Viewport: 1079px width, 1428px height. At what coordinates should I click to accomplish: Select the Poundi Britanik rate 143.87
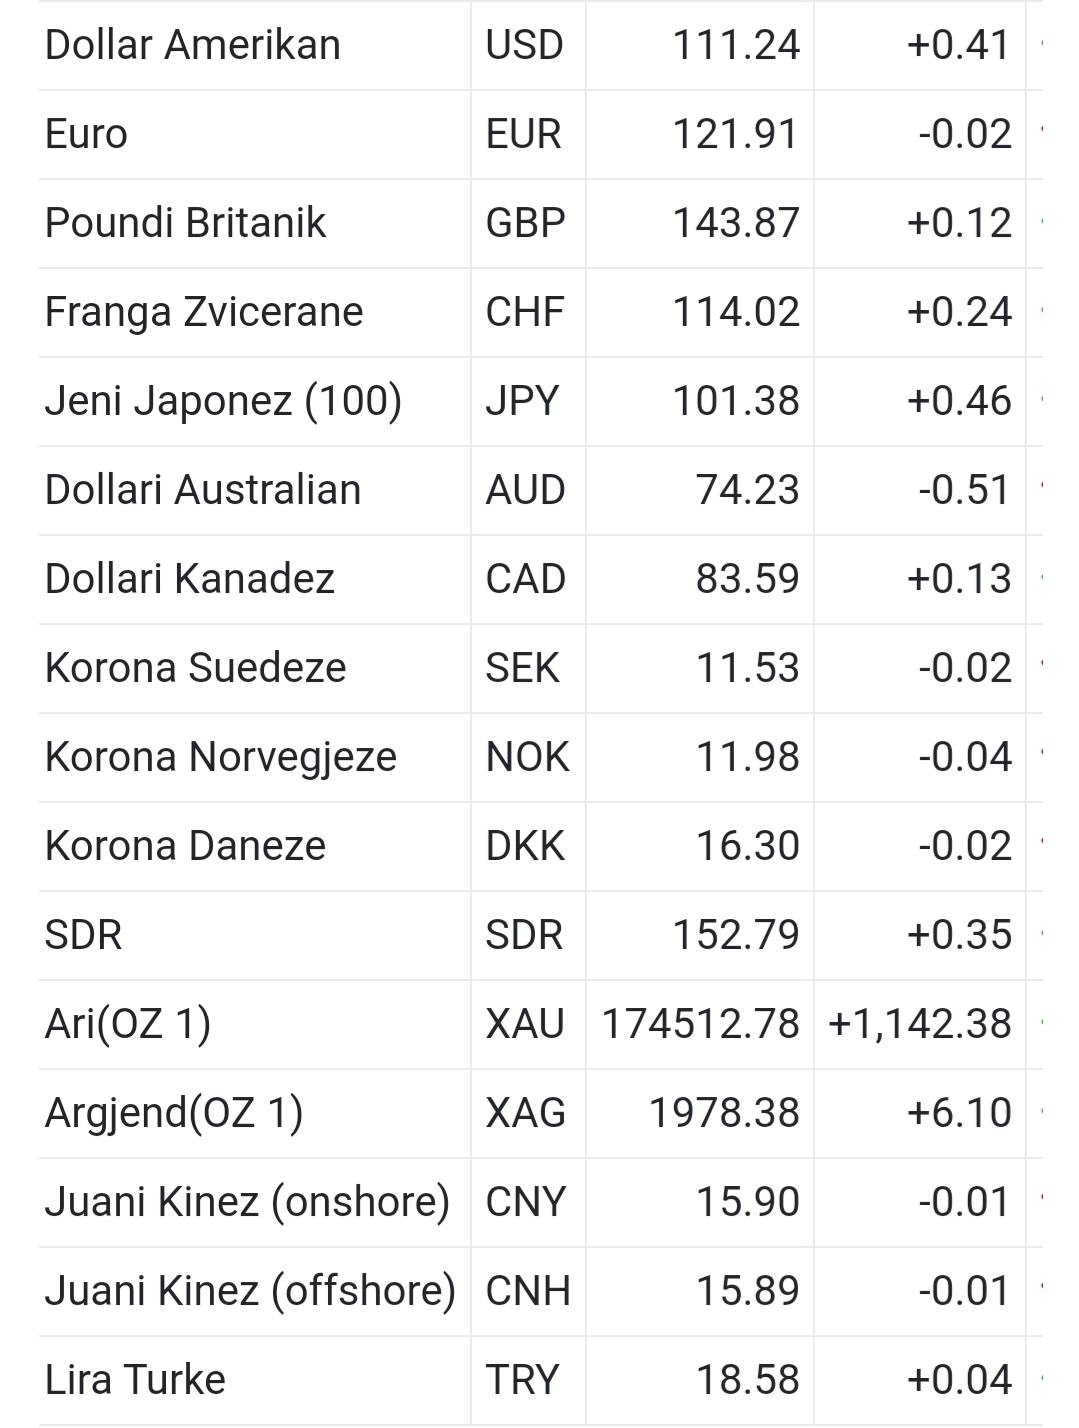coord(736,223)
